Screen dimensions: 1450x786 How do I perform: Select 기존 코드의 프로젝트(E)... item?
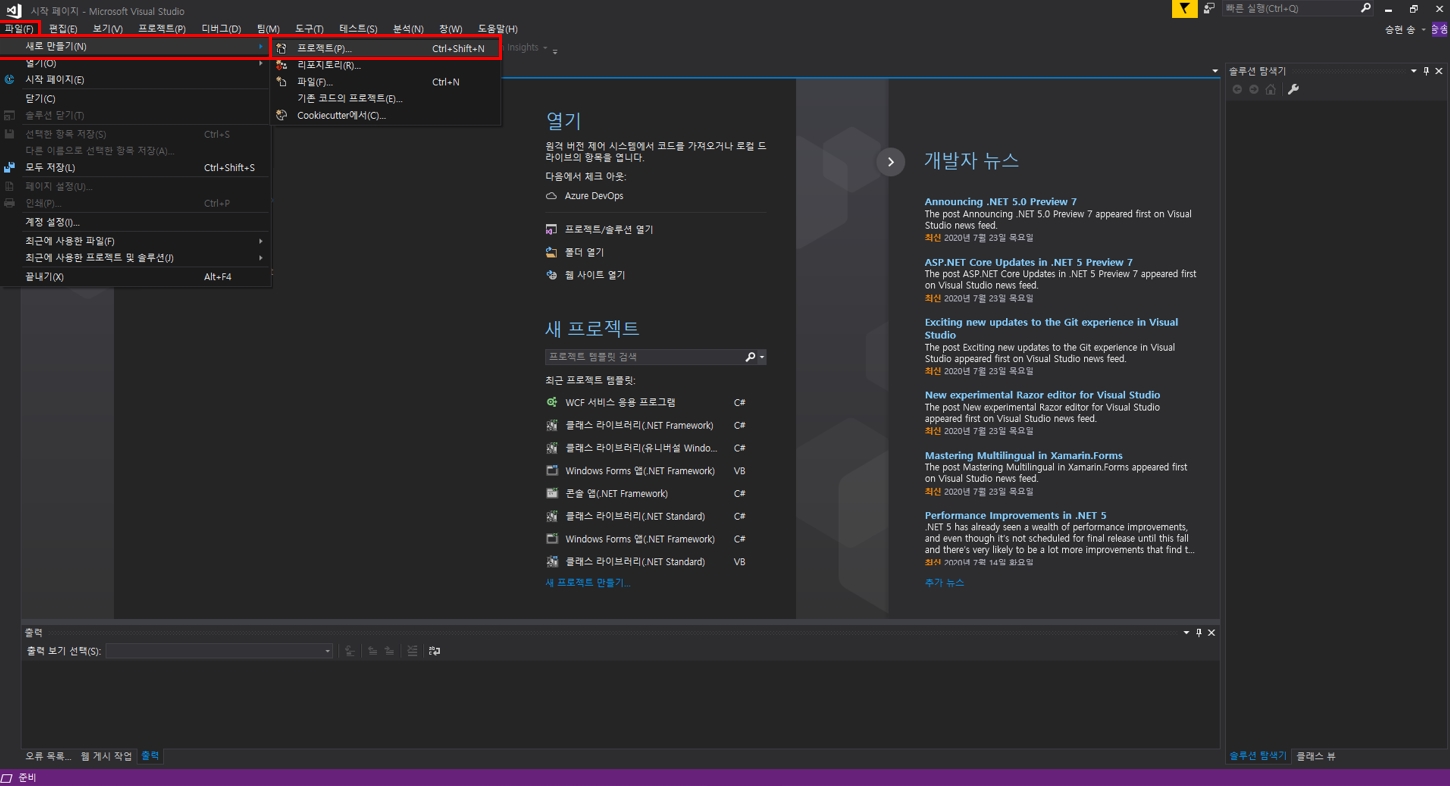click(385, 98)
